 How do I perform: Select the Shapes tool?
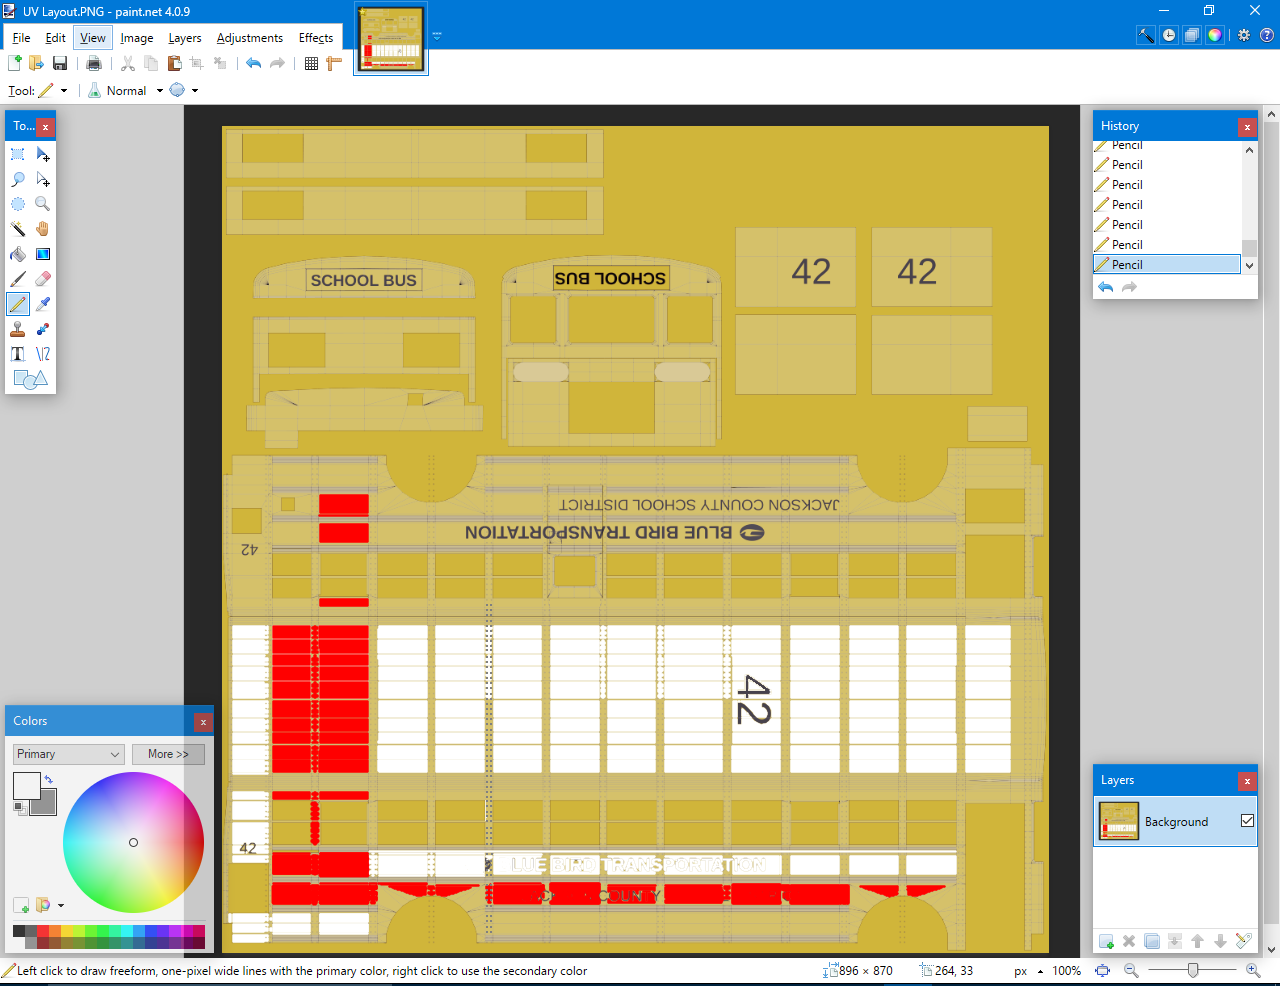[x=30, y=379]
